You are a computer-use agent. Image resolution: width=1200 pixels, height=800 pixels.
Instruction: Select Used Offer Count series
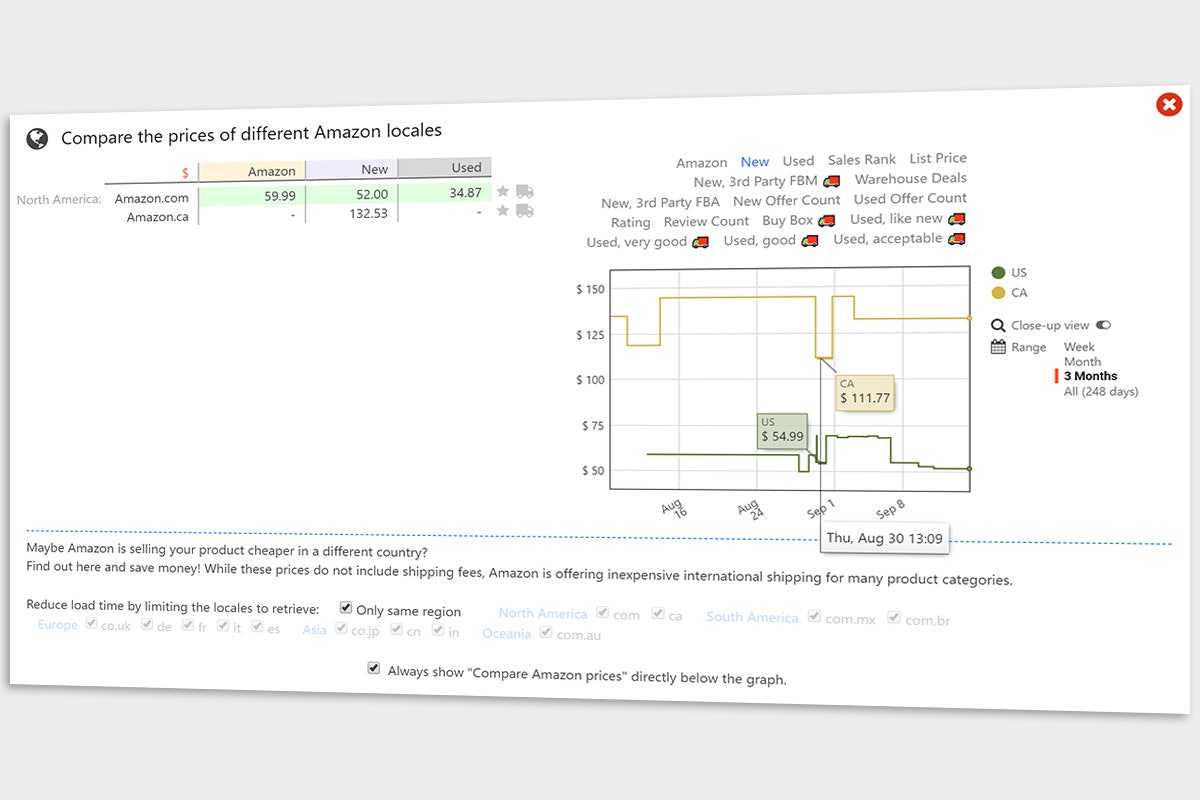coord(910,199)
